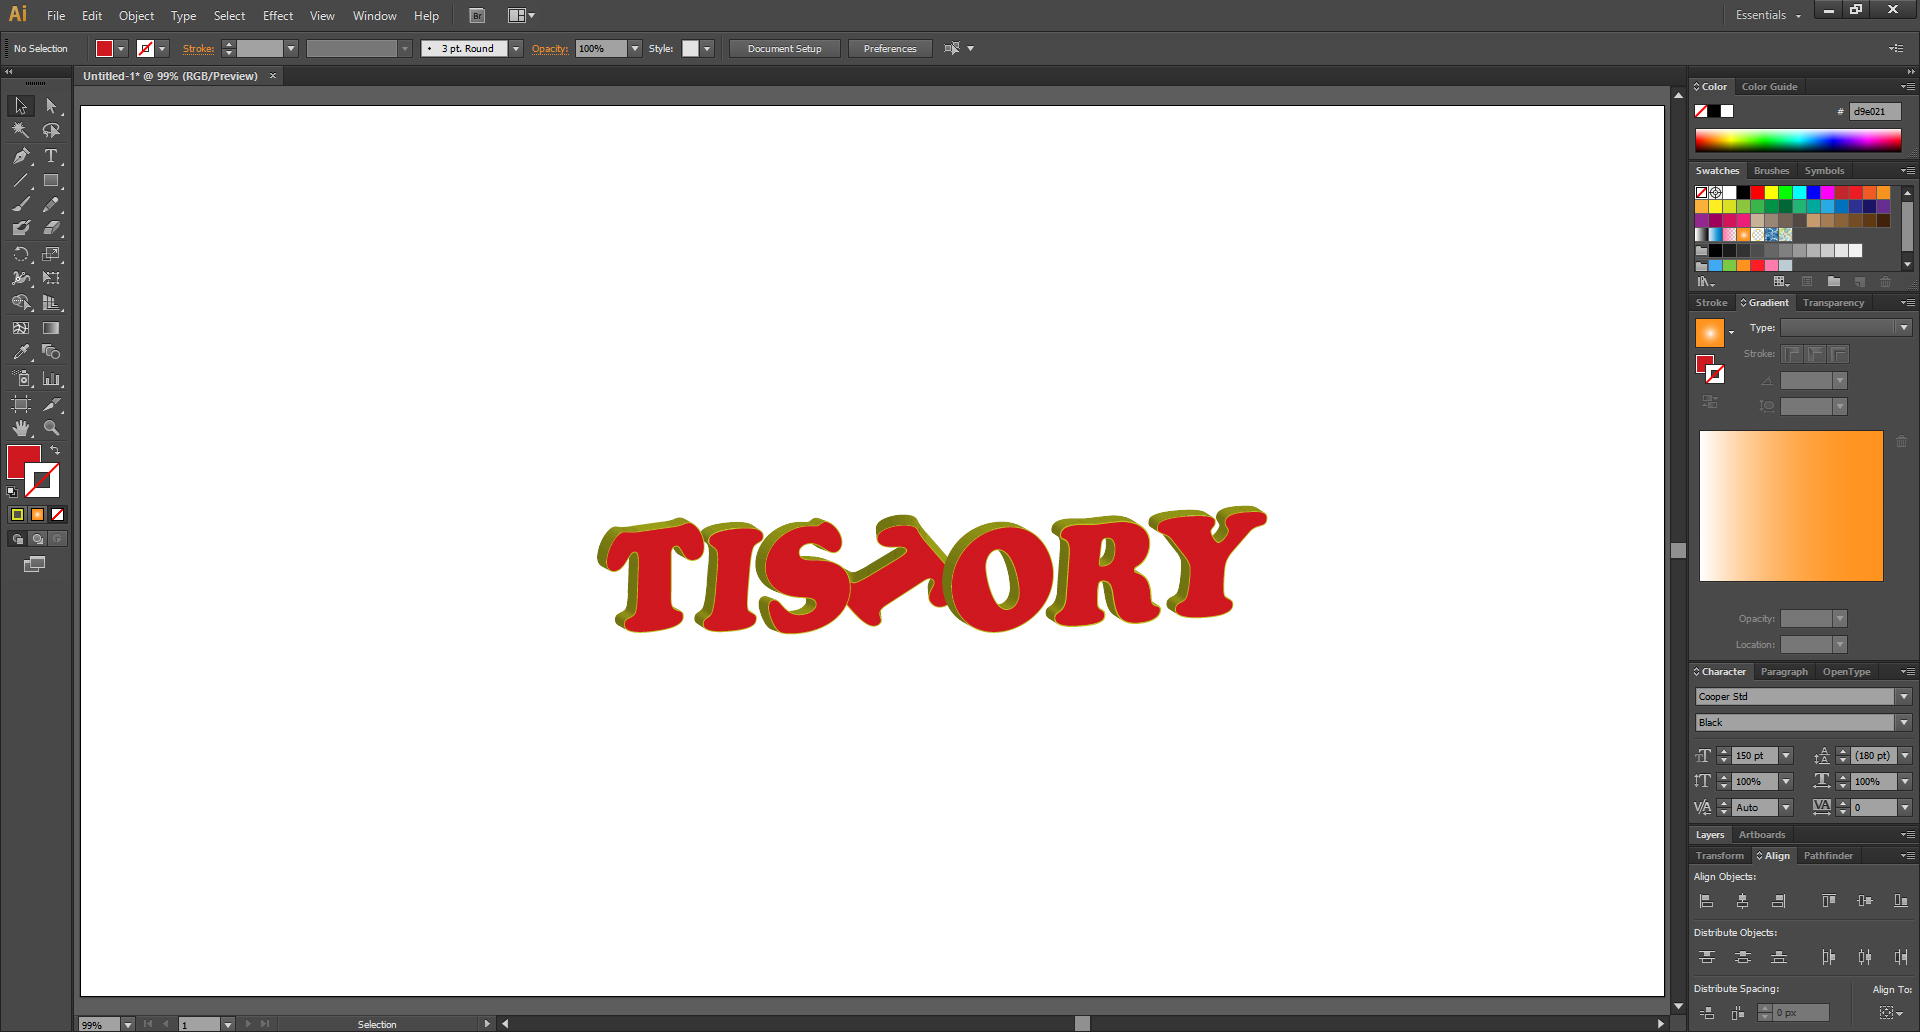The image size is (1920, 1032).
Task: Open the Cooper Std font family dropdown
Action: [1903, 697]
